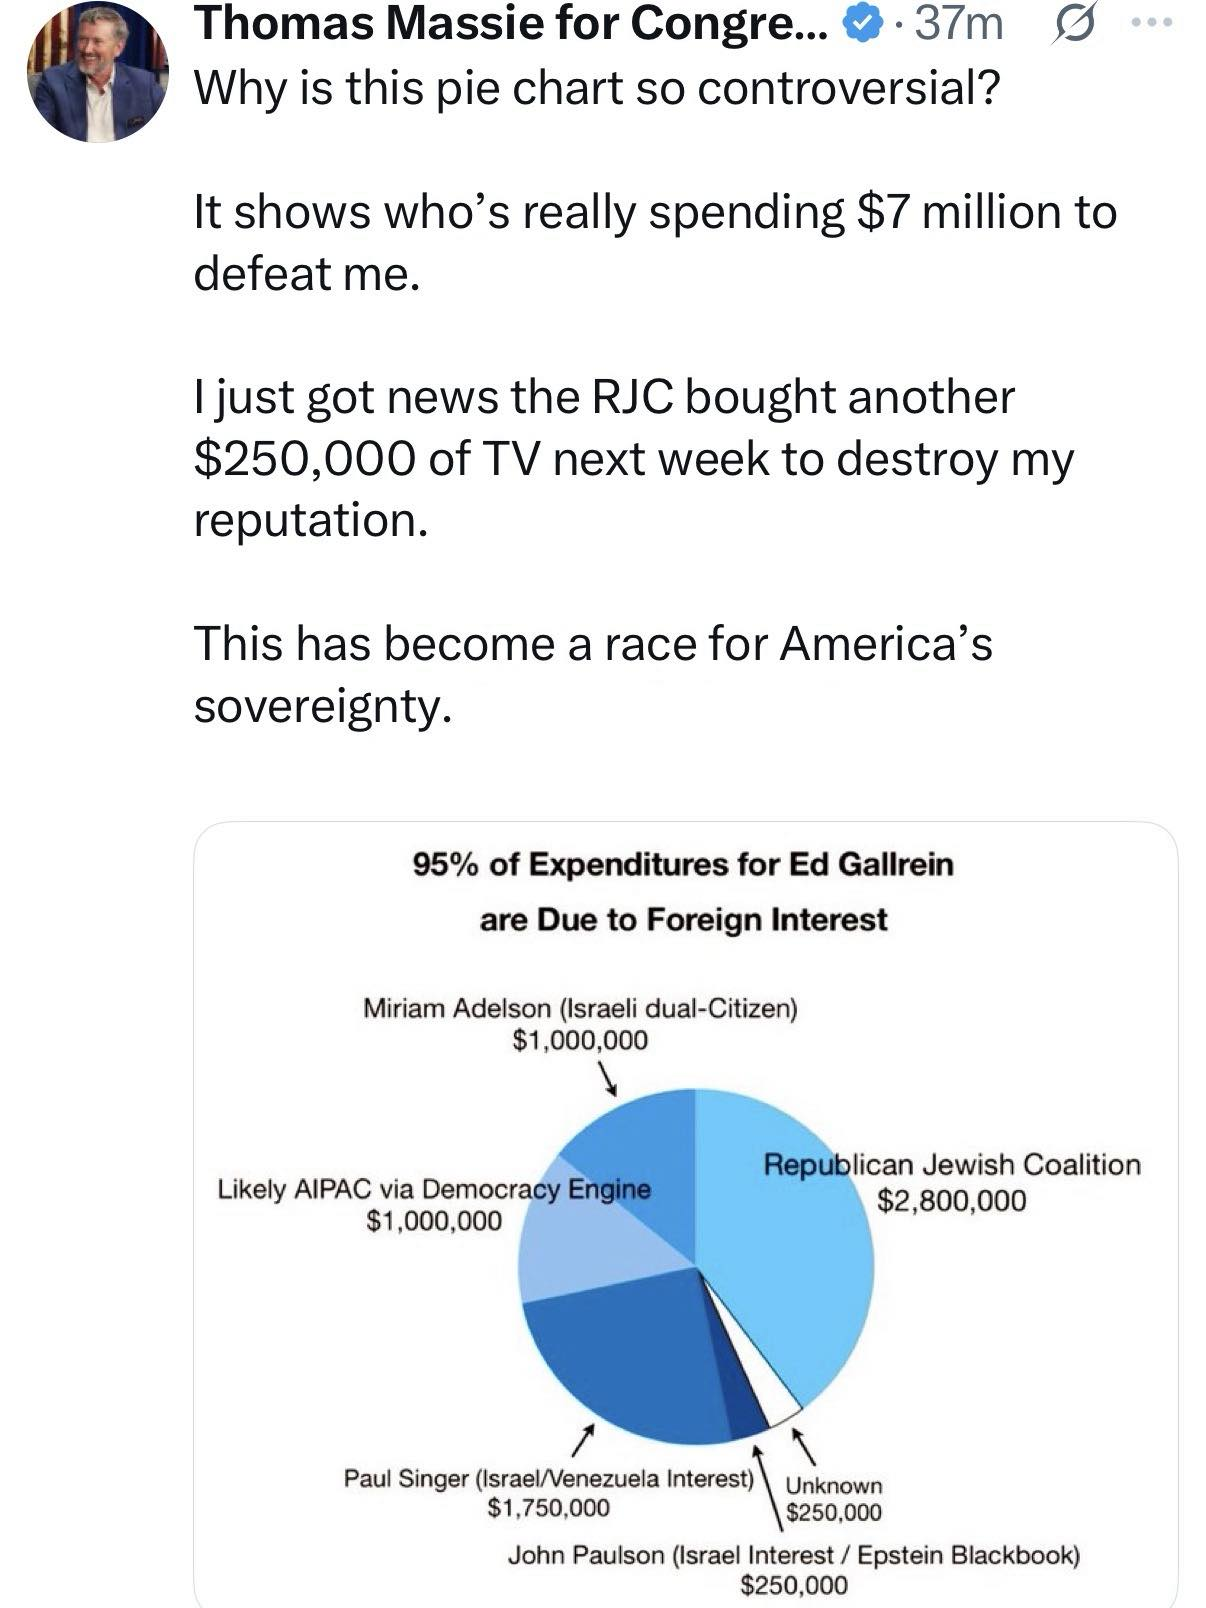Click the circle-slash icon beside the timestamp
The width and height of the screenshot is (1206, 1608).
tap(1073, 24)
